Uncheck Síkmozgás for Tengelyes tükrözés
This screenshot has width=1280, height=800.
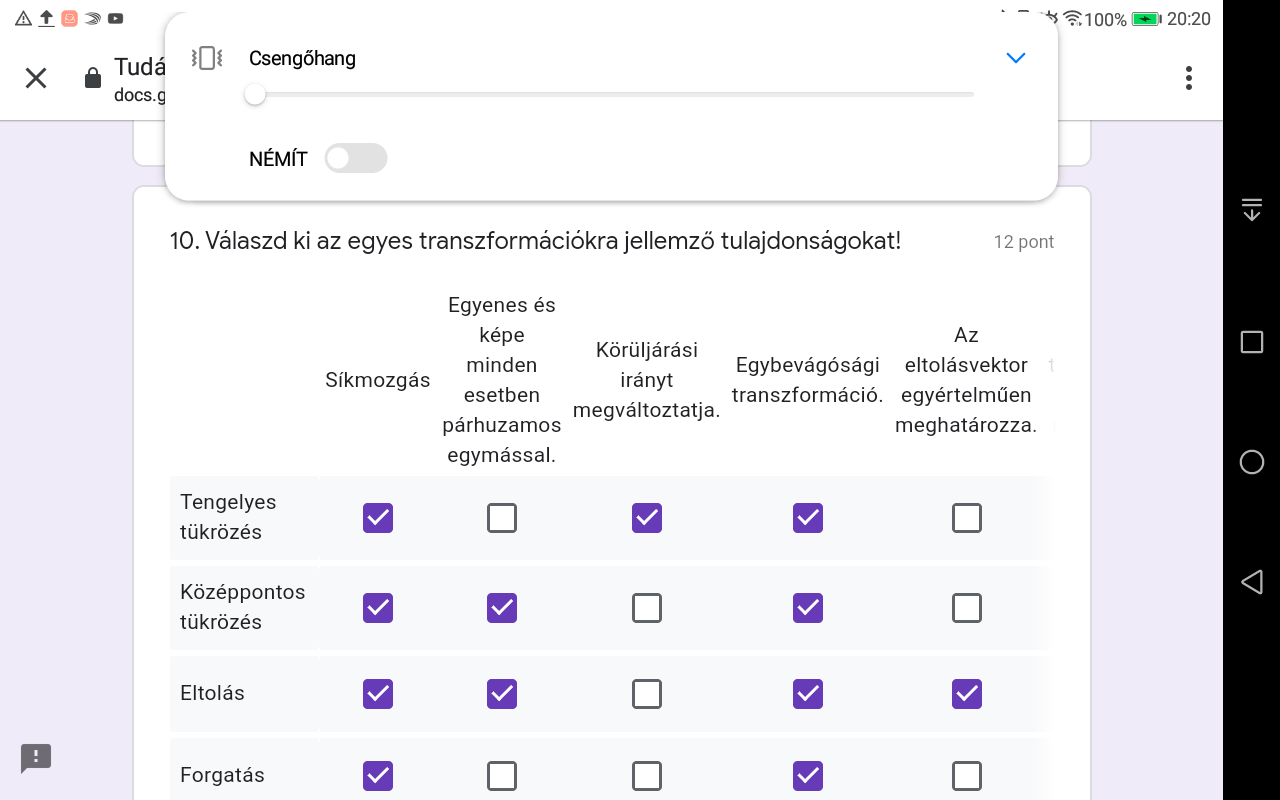click(378, 518)
